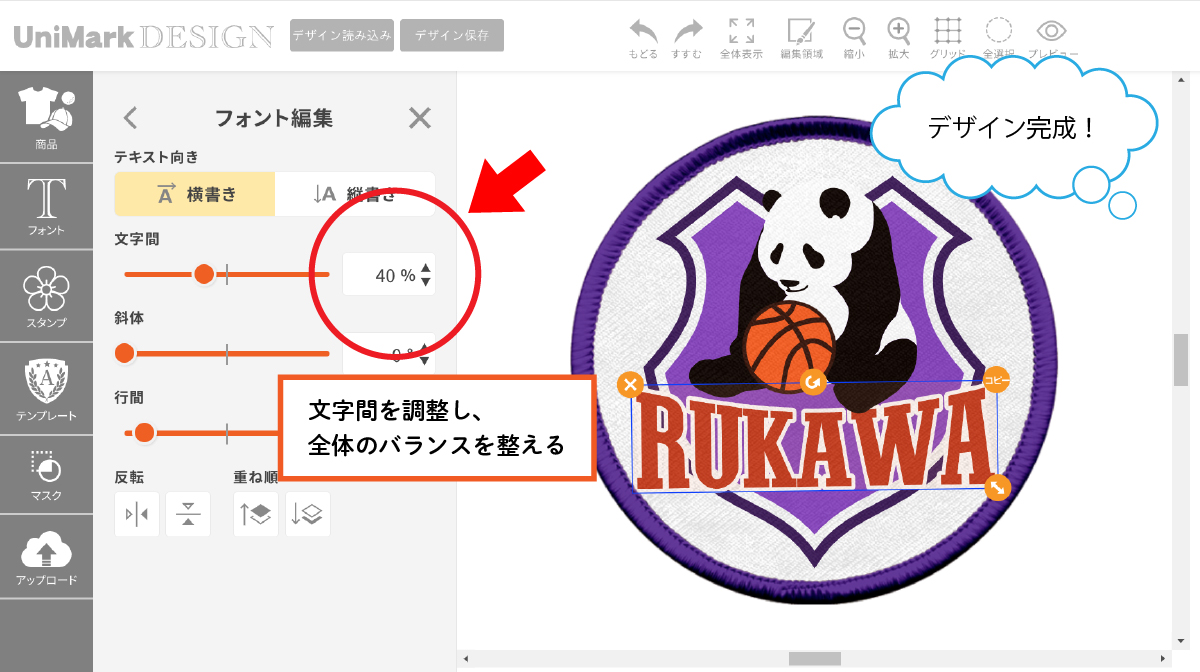Open the Stamp (スタンプ) sidebar tab

(x=46, y=298)
